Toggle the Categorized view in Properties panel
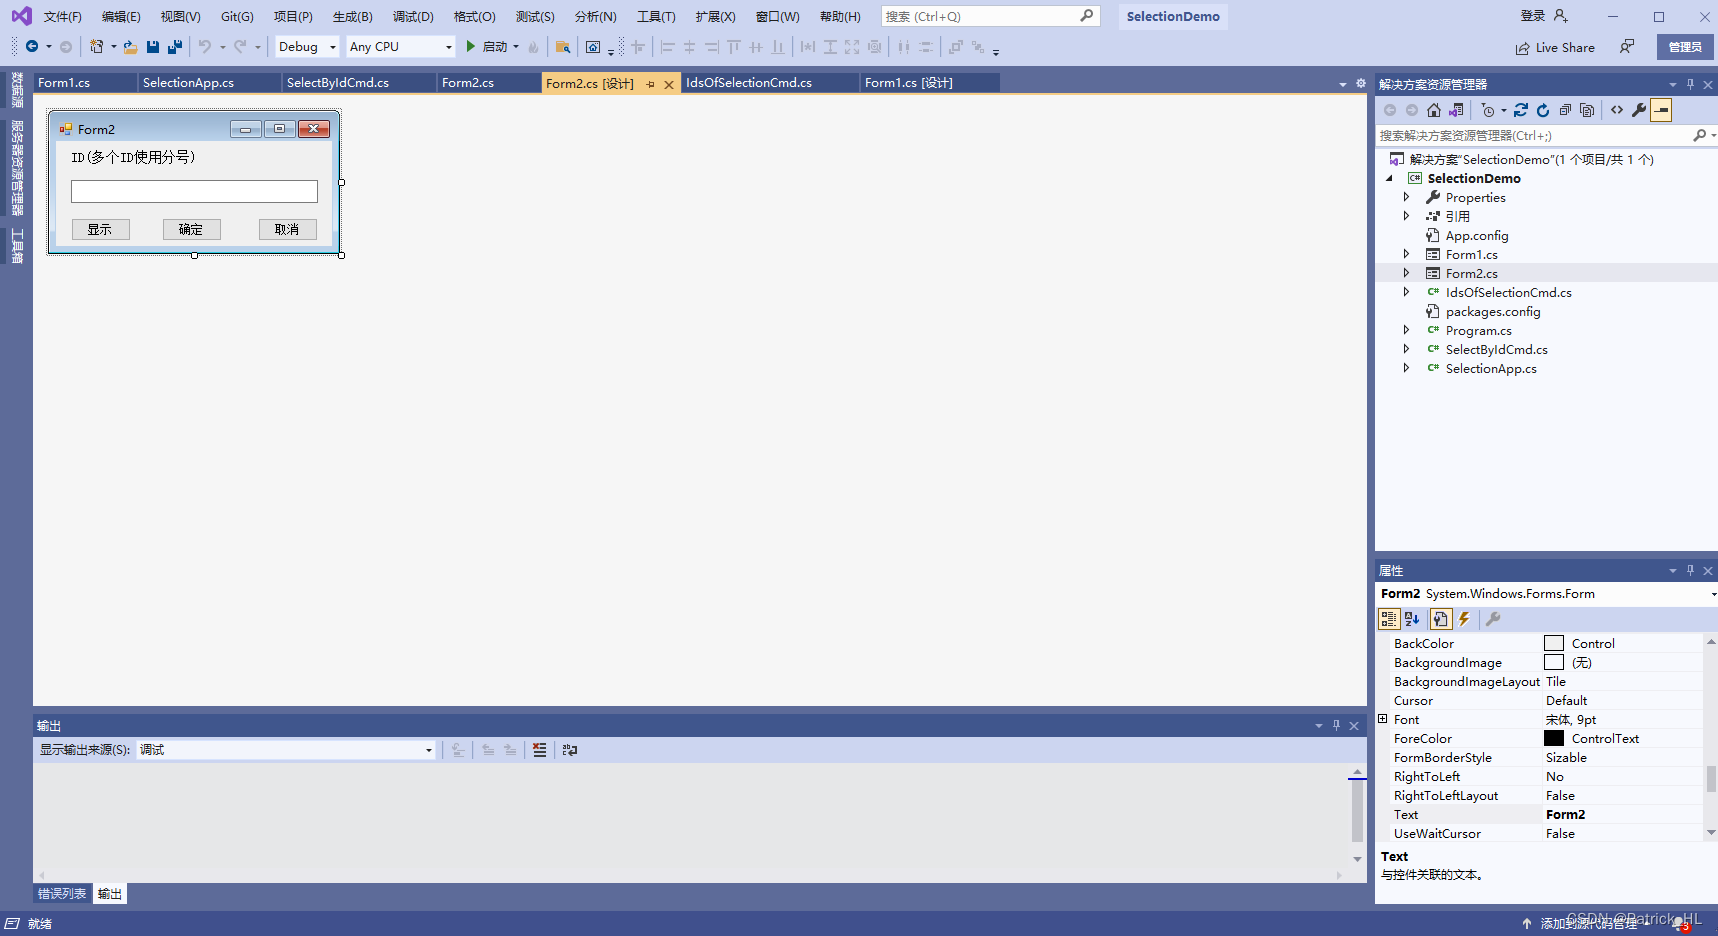1718x936 pixels. (x=1389, y=619)
